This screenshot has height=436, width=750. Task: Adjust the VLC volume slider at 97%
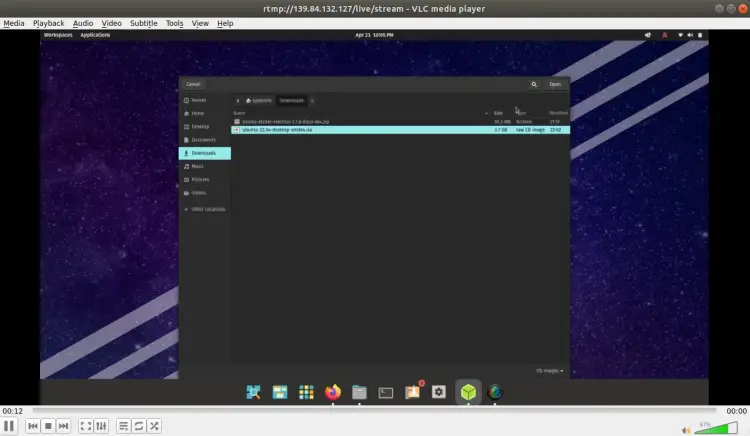716,428
